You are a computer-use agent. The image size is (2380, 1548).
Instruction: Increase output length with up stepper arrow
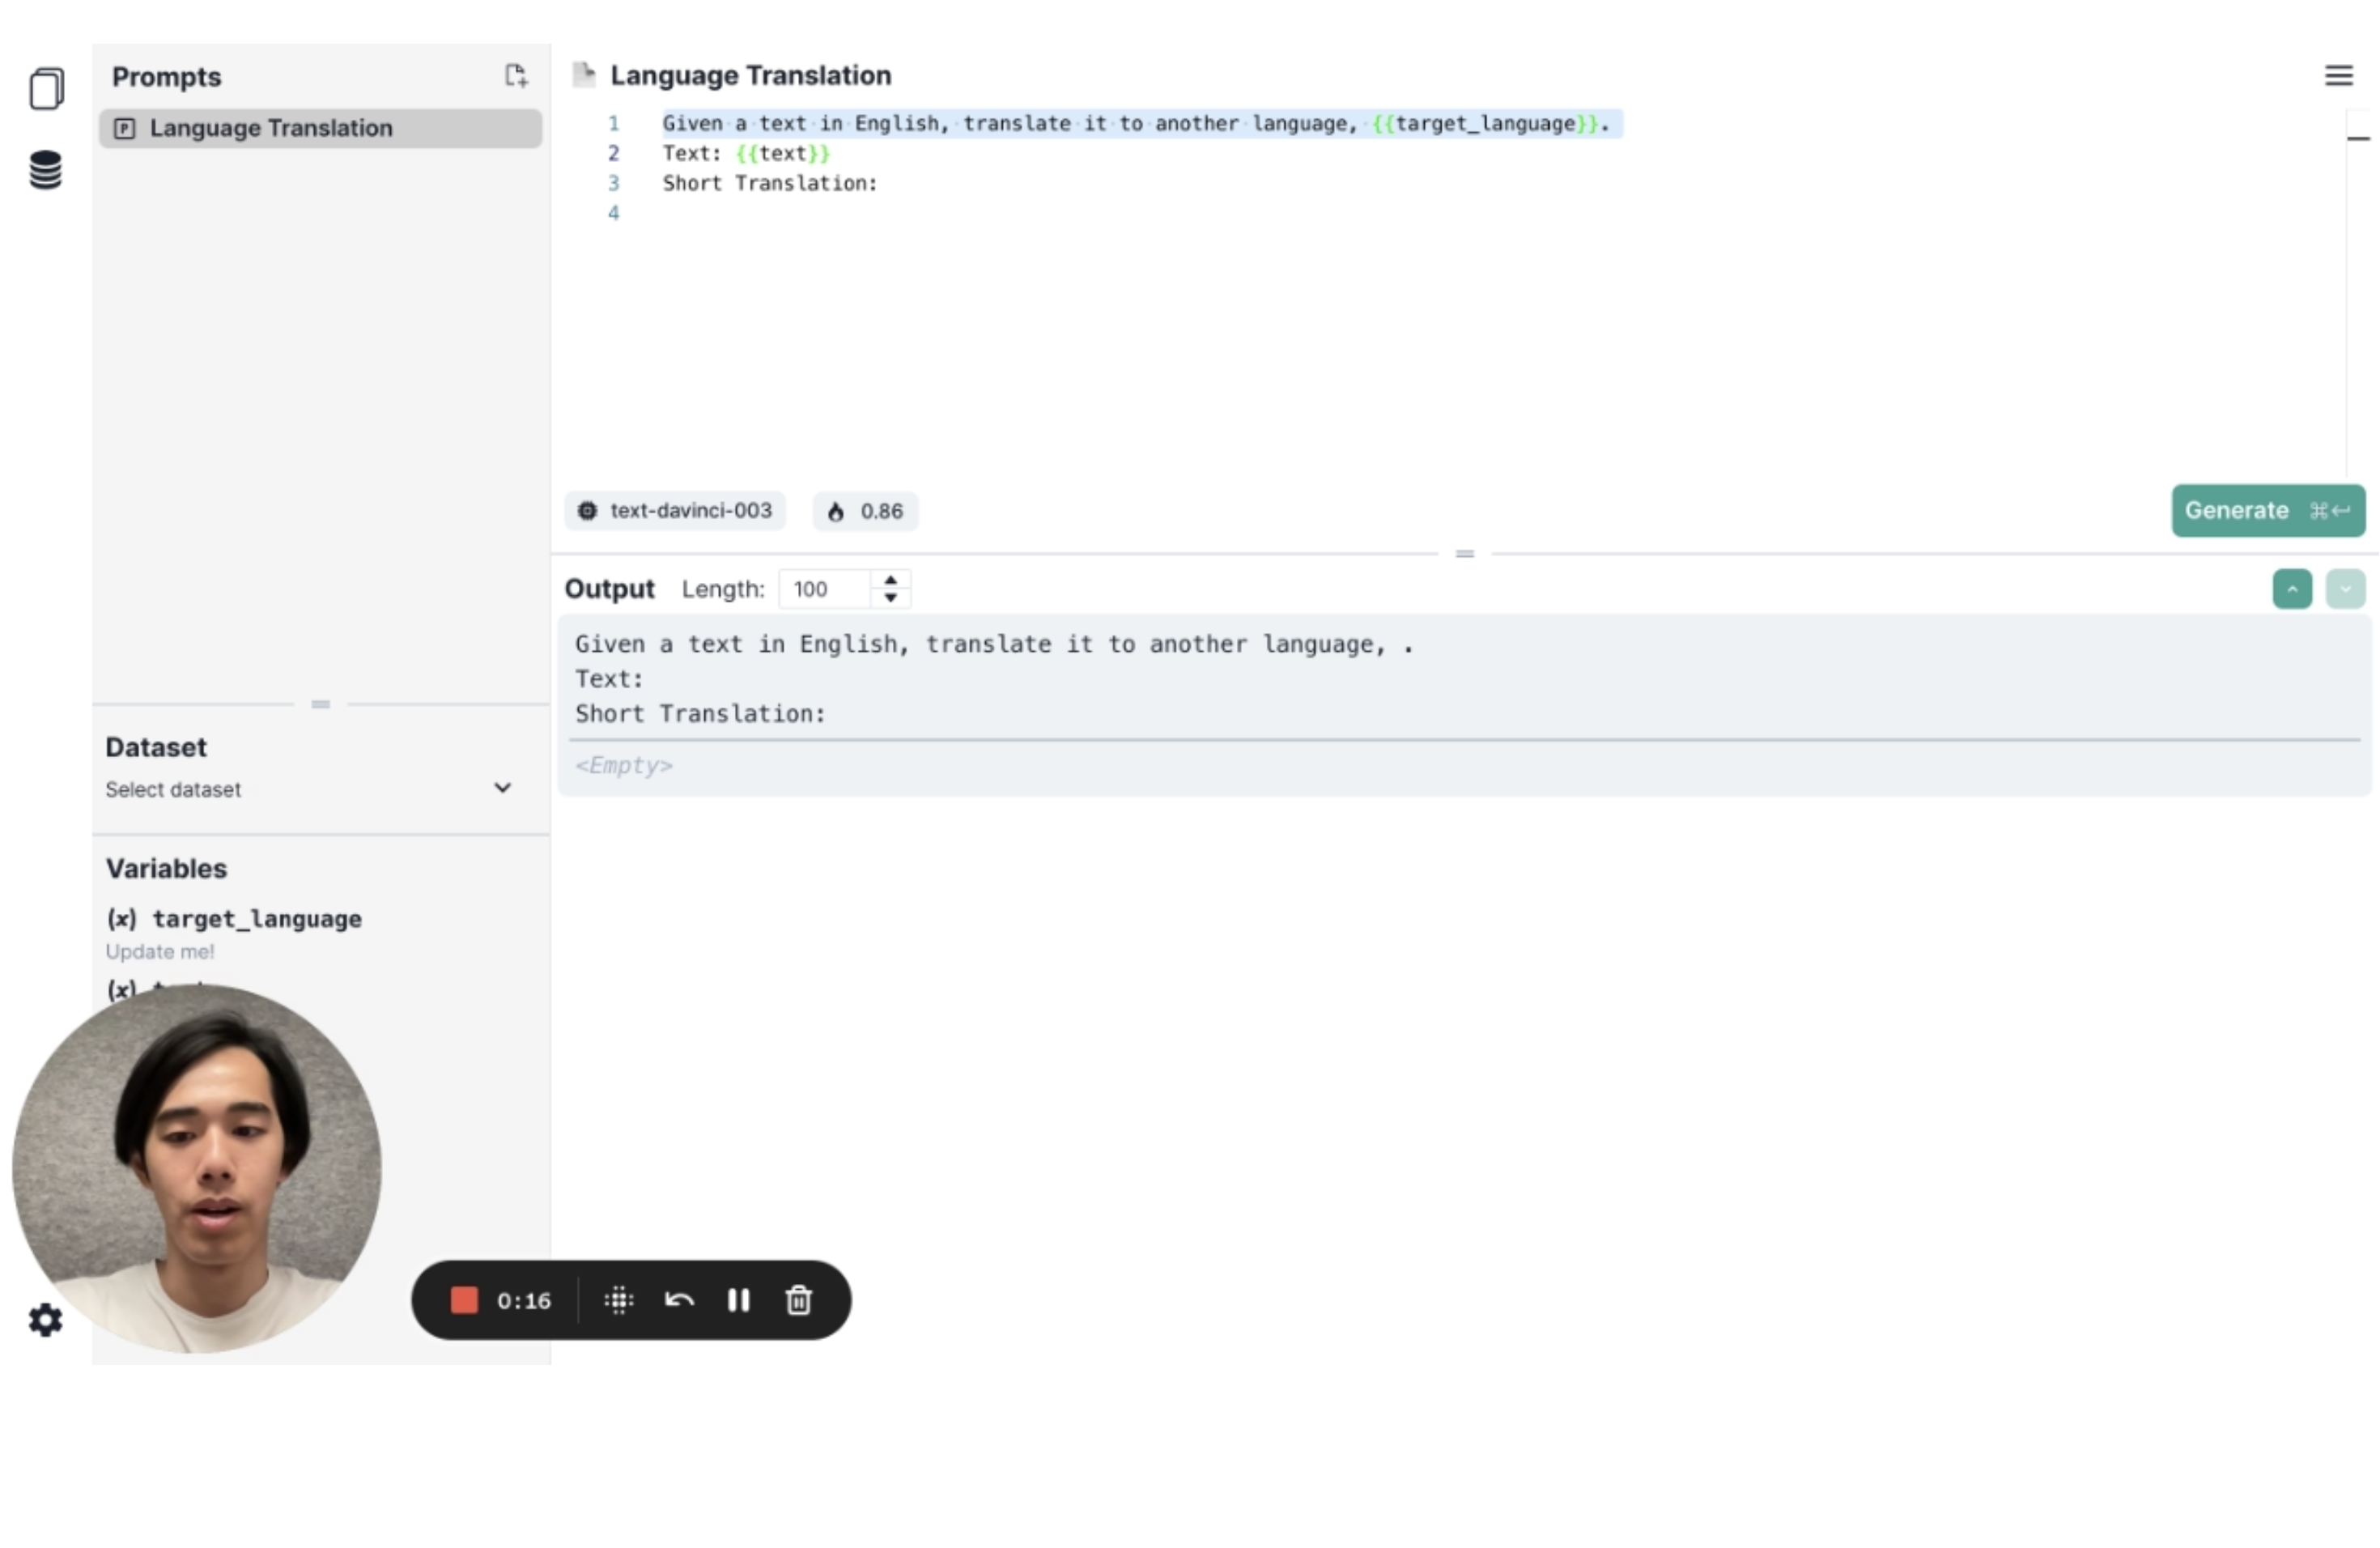[x=890, y=580]
